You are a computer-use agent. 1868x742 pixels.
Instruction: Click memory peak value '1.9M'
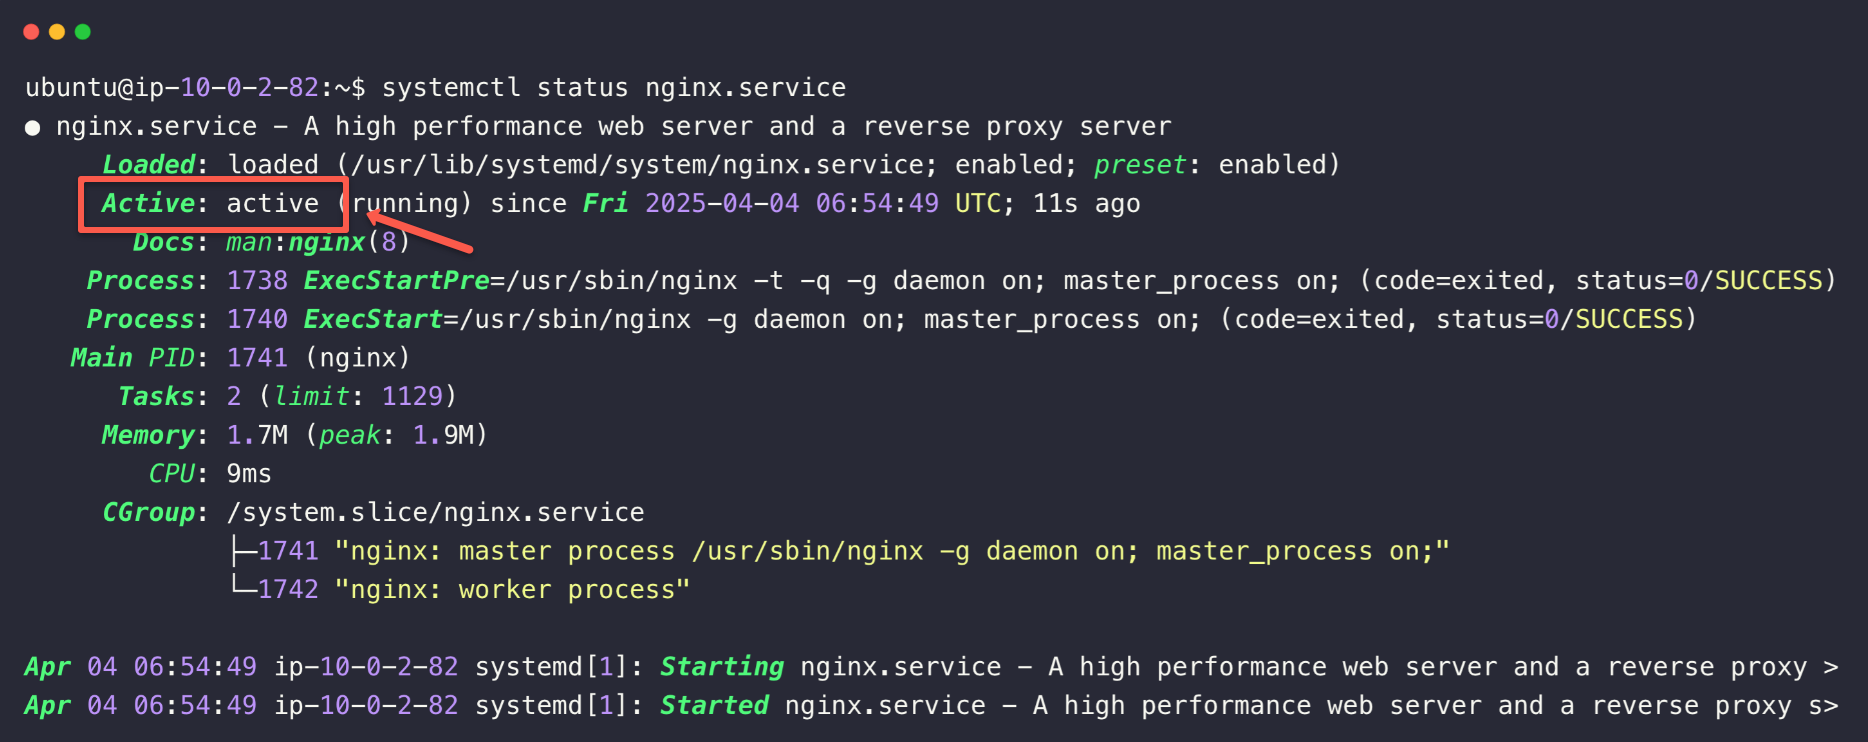[443, 436]
